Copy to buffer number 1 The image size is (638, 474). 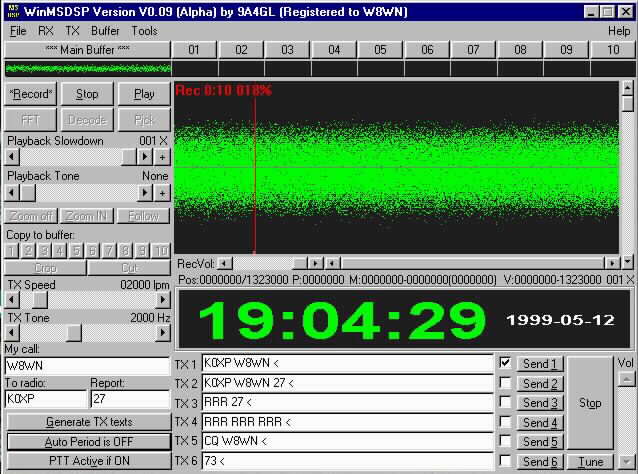(x=12, y=251)
